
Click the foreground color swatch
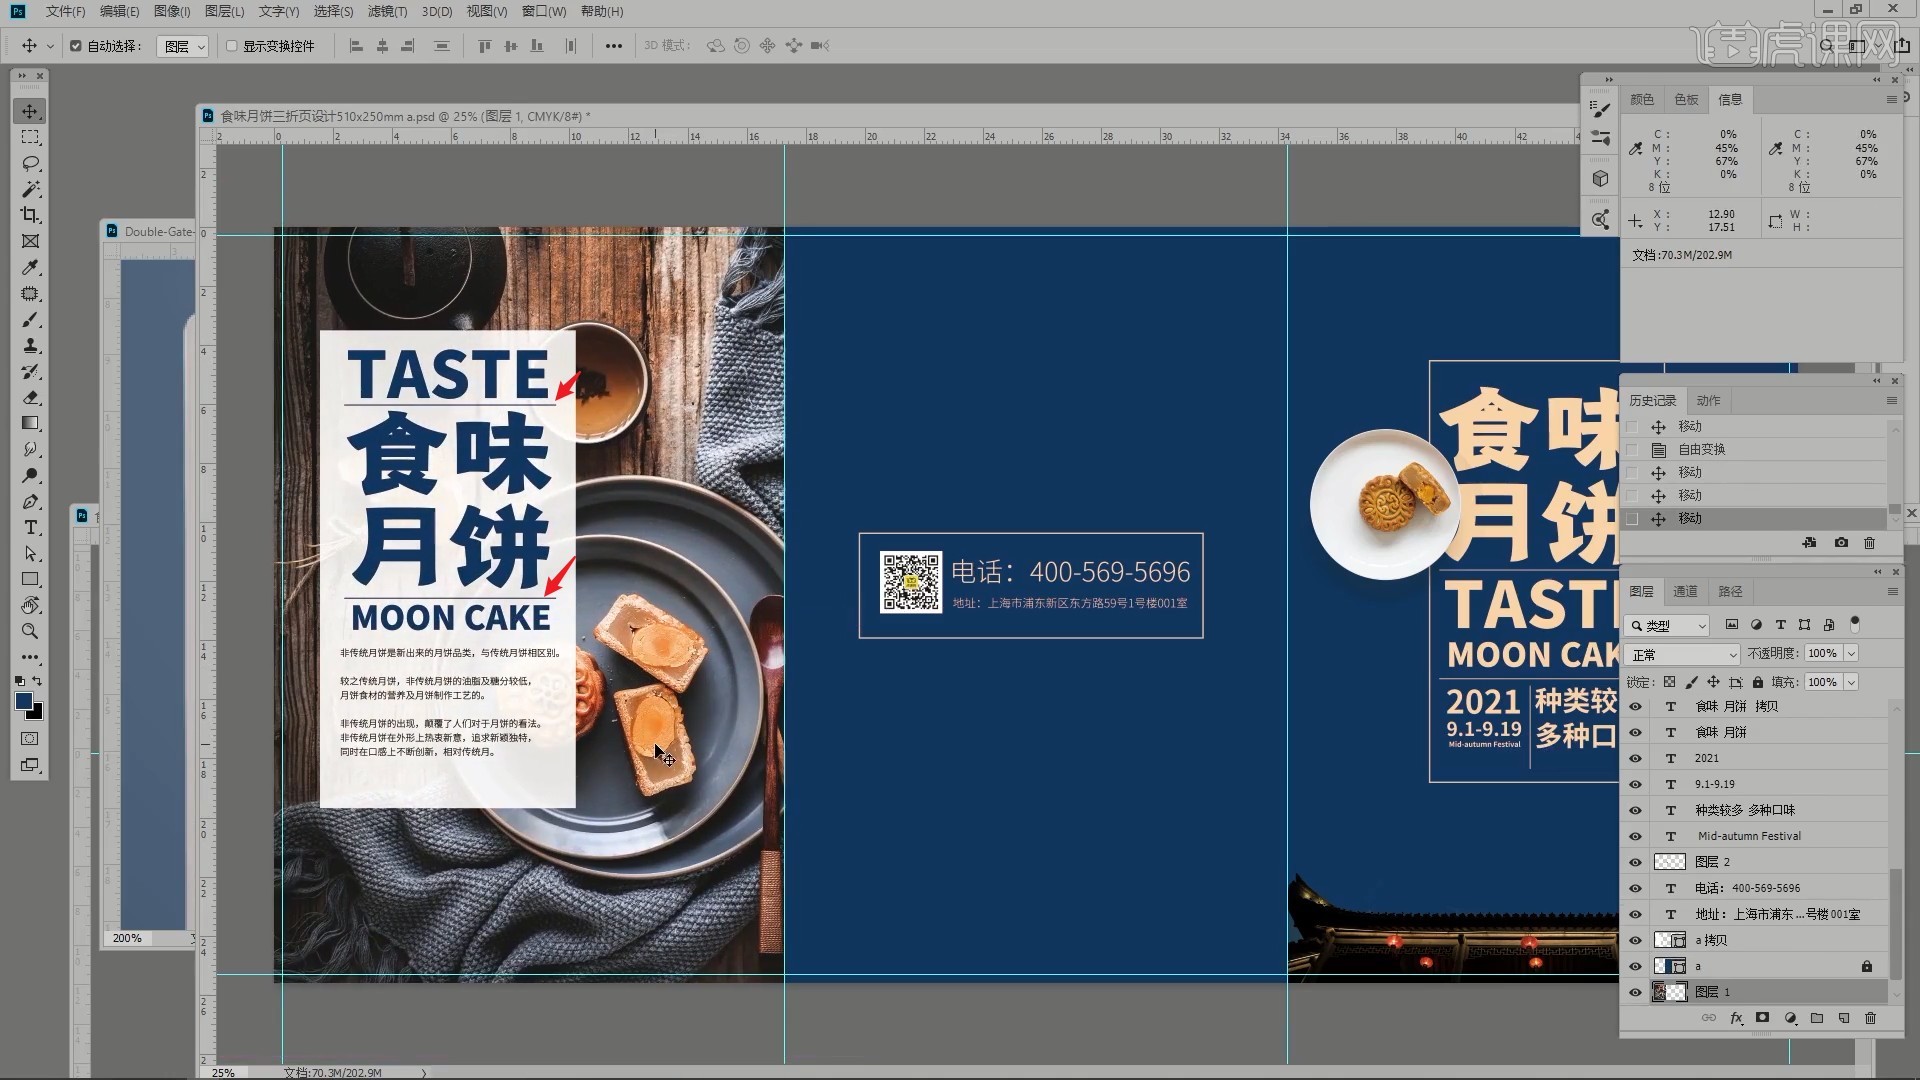click(x=24, y=701)
